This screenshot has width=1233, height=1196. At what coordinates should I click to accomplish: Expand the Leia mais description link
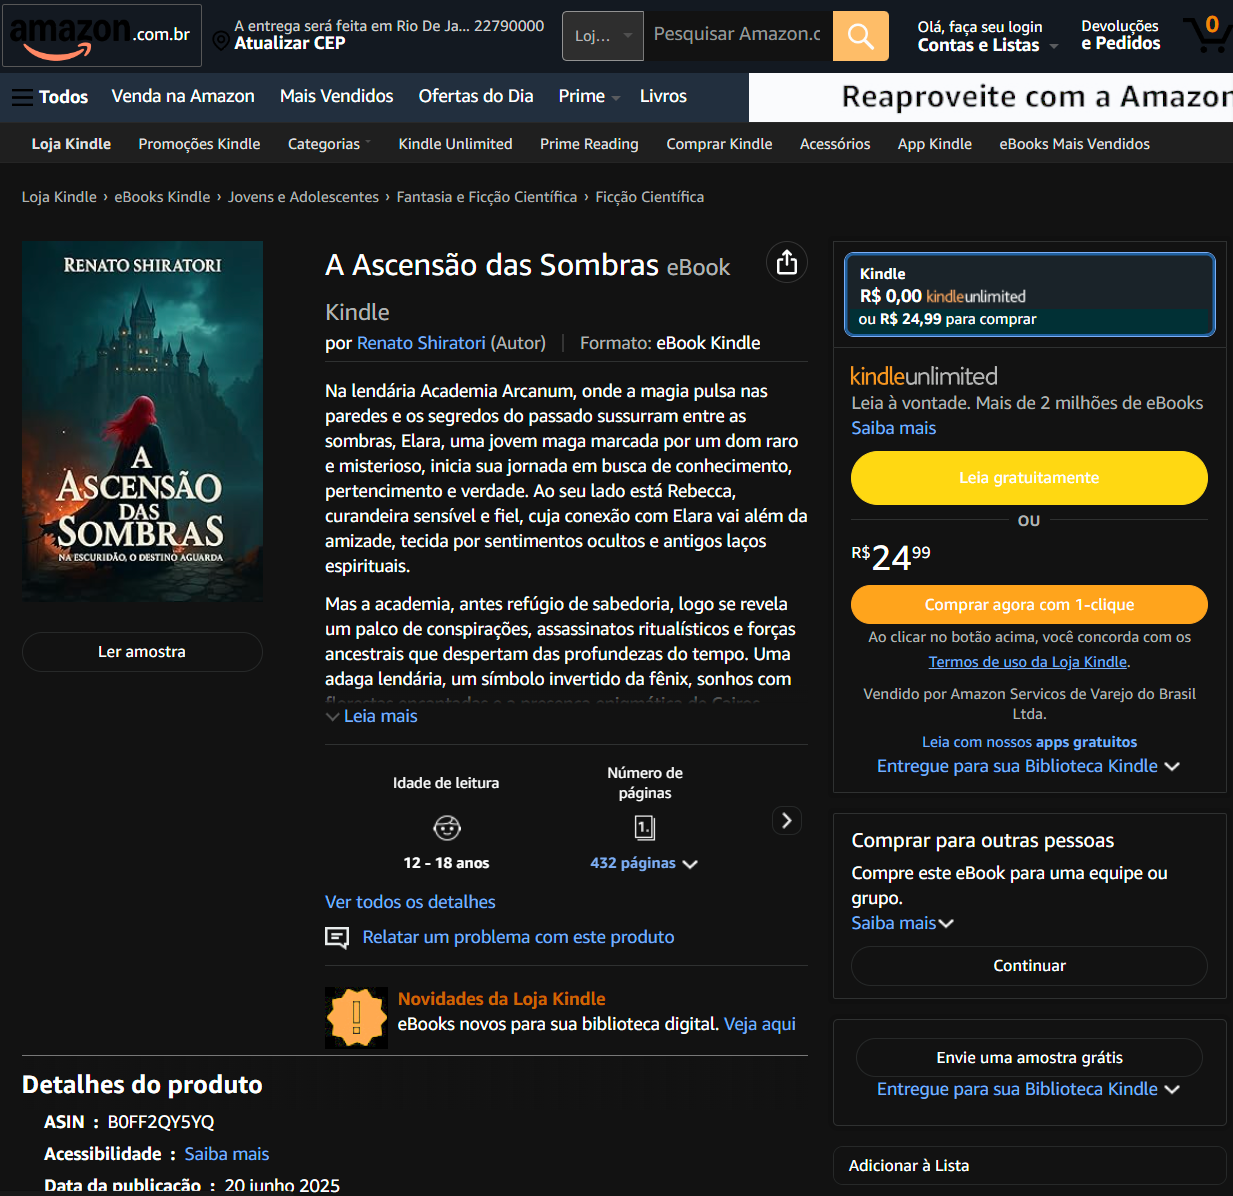coord(372,716)
